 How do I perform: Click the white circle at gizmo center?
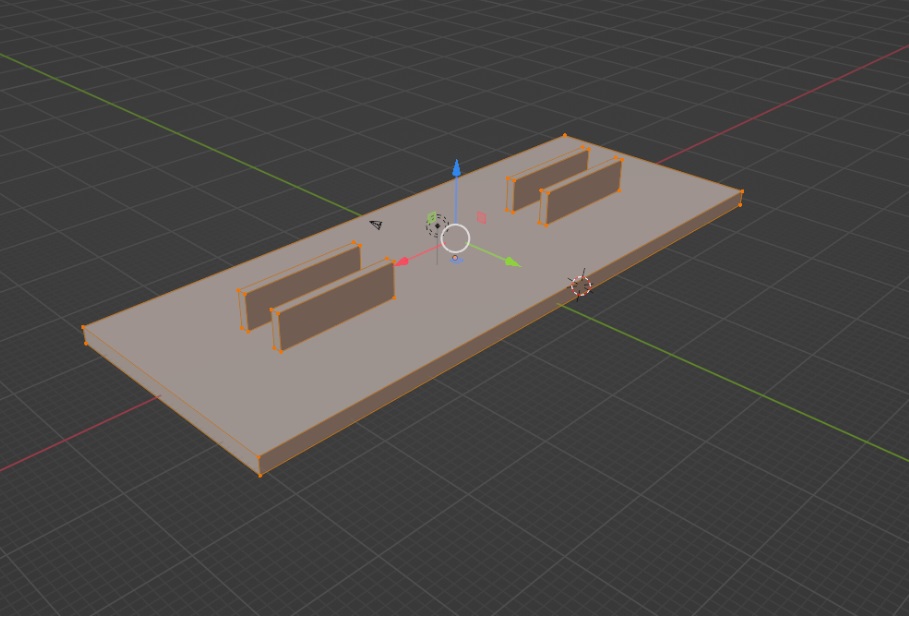(x=456, y=238)
